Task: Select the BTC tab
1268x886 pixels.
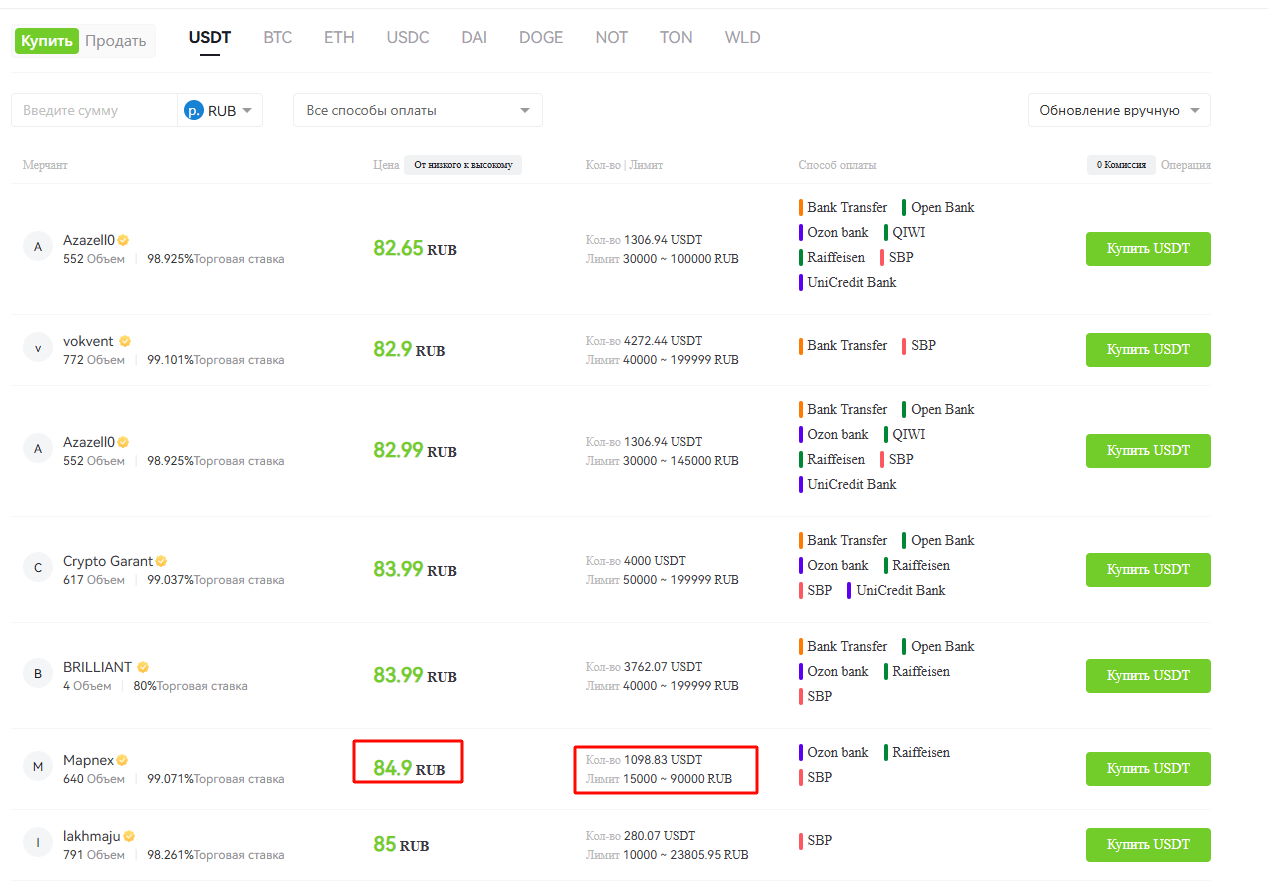Action: (x=277, y=38)
